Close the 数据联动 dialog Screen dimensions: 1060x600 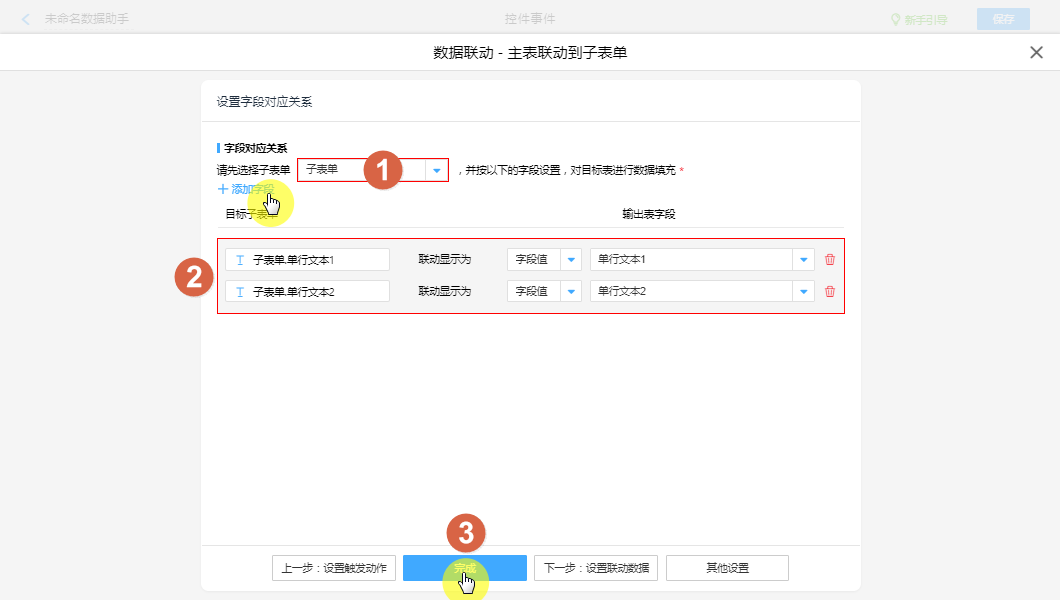[1036, 53]
